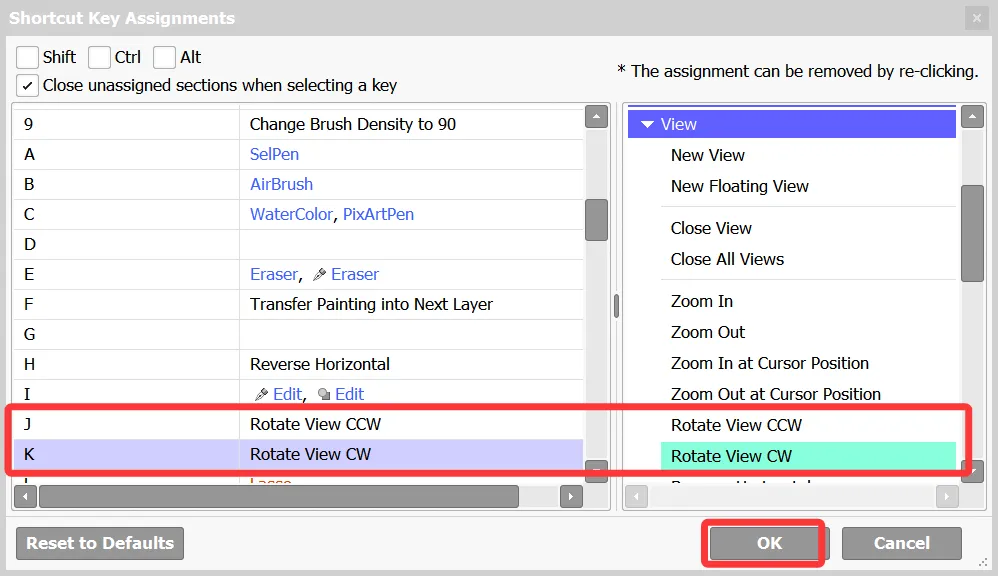Click key list scroll right arrow
Image resolution: width=998 pixels, height=576 pixels.
tap(571, 496)
